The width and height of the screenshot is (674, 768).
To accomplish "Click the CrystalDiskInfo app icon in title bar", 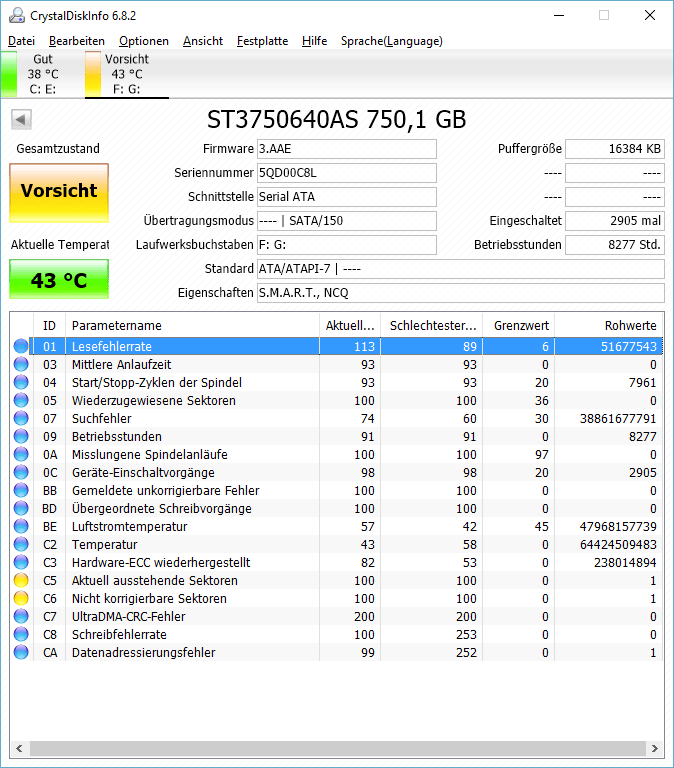I will click(x=17, y=15).
